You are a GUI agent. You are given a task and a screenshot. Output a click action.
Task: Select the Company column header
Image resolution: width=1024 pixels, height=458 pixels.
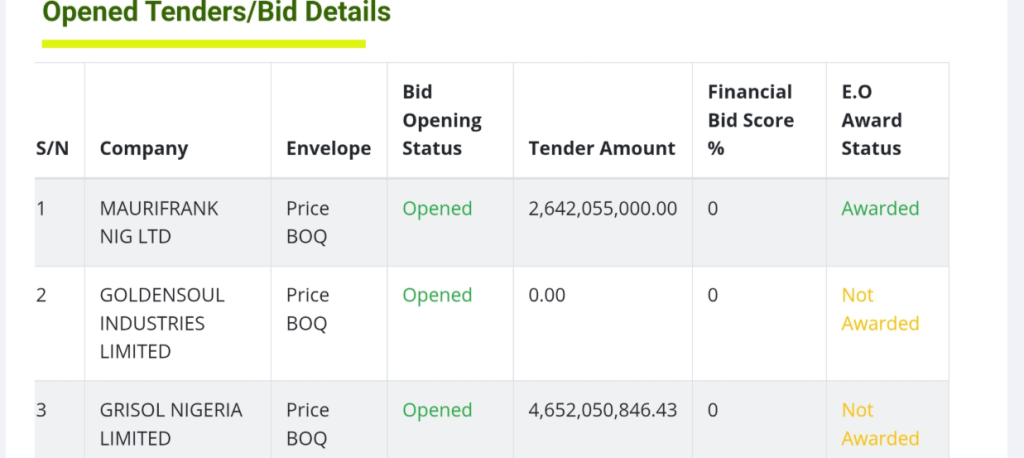pos(144,148)
